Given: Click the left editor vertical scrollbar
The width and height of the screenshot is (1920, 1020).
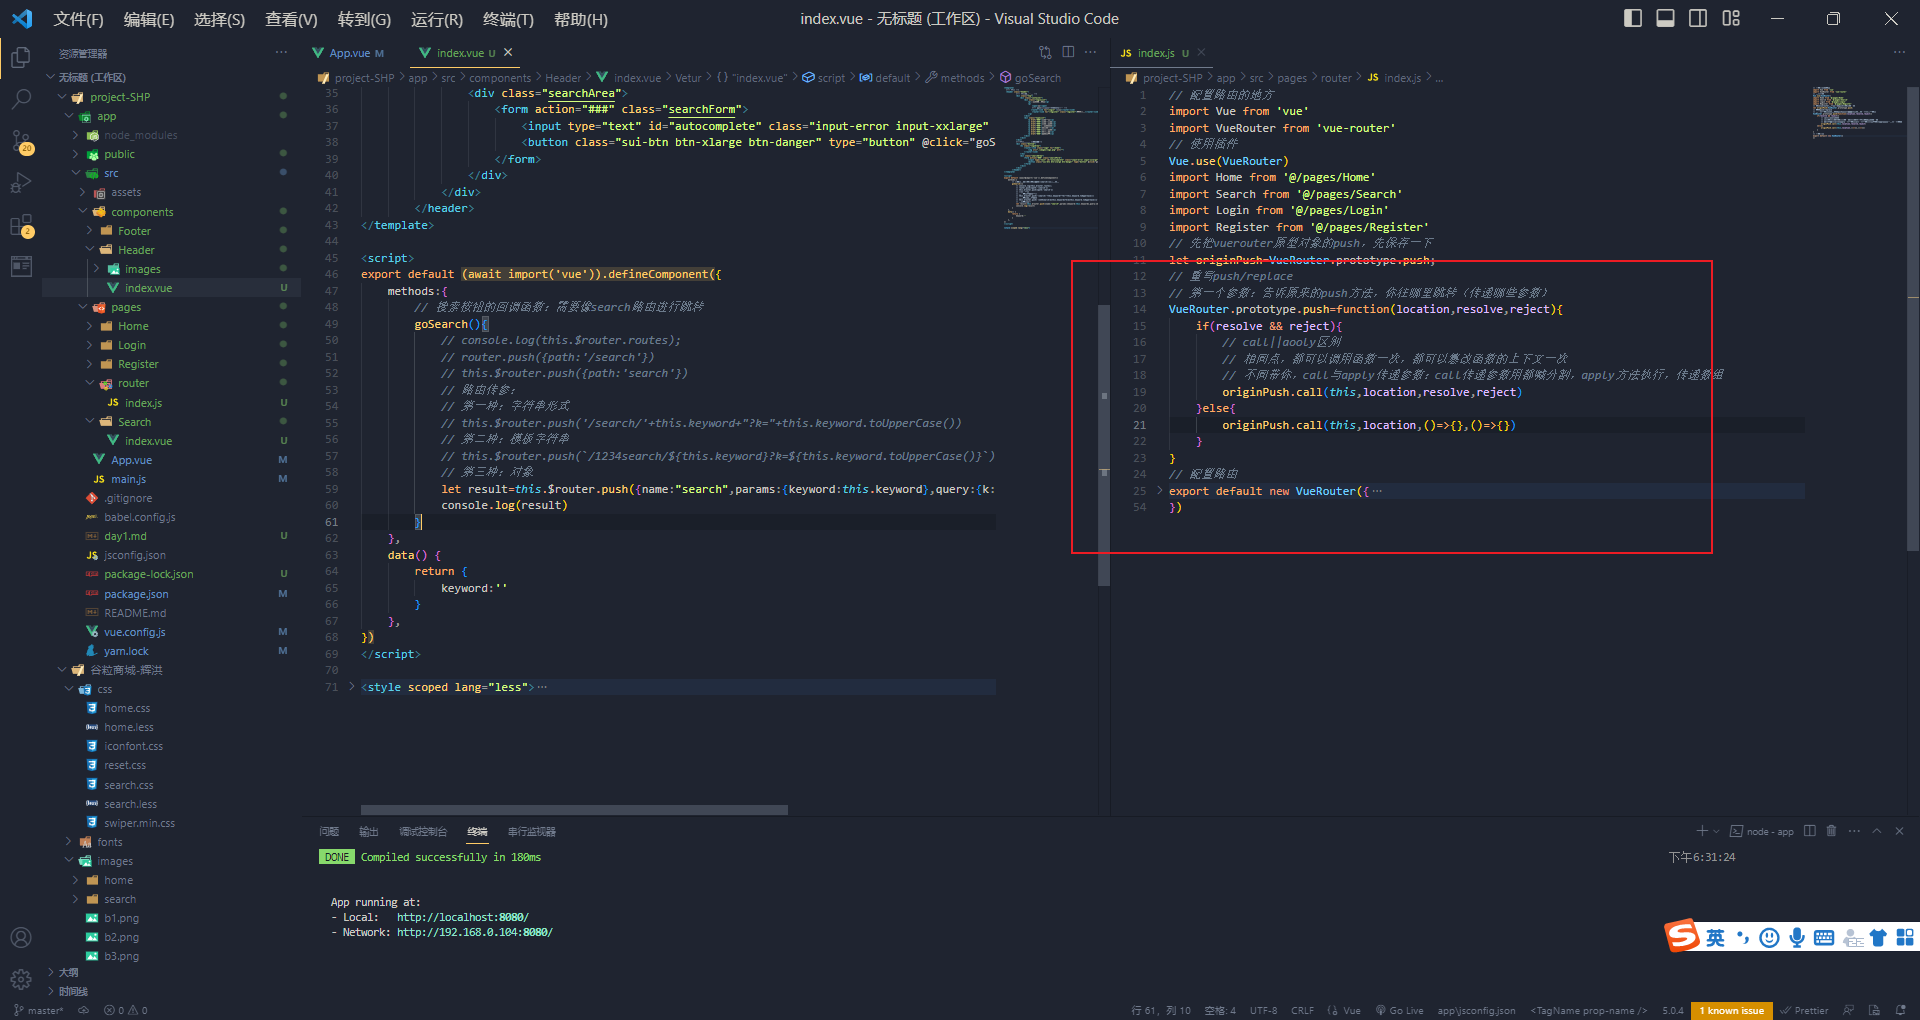Looking at the screenshot, I should [1104, 445].
